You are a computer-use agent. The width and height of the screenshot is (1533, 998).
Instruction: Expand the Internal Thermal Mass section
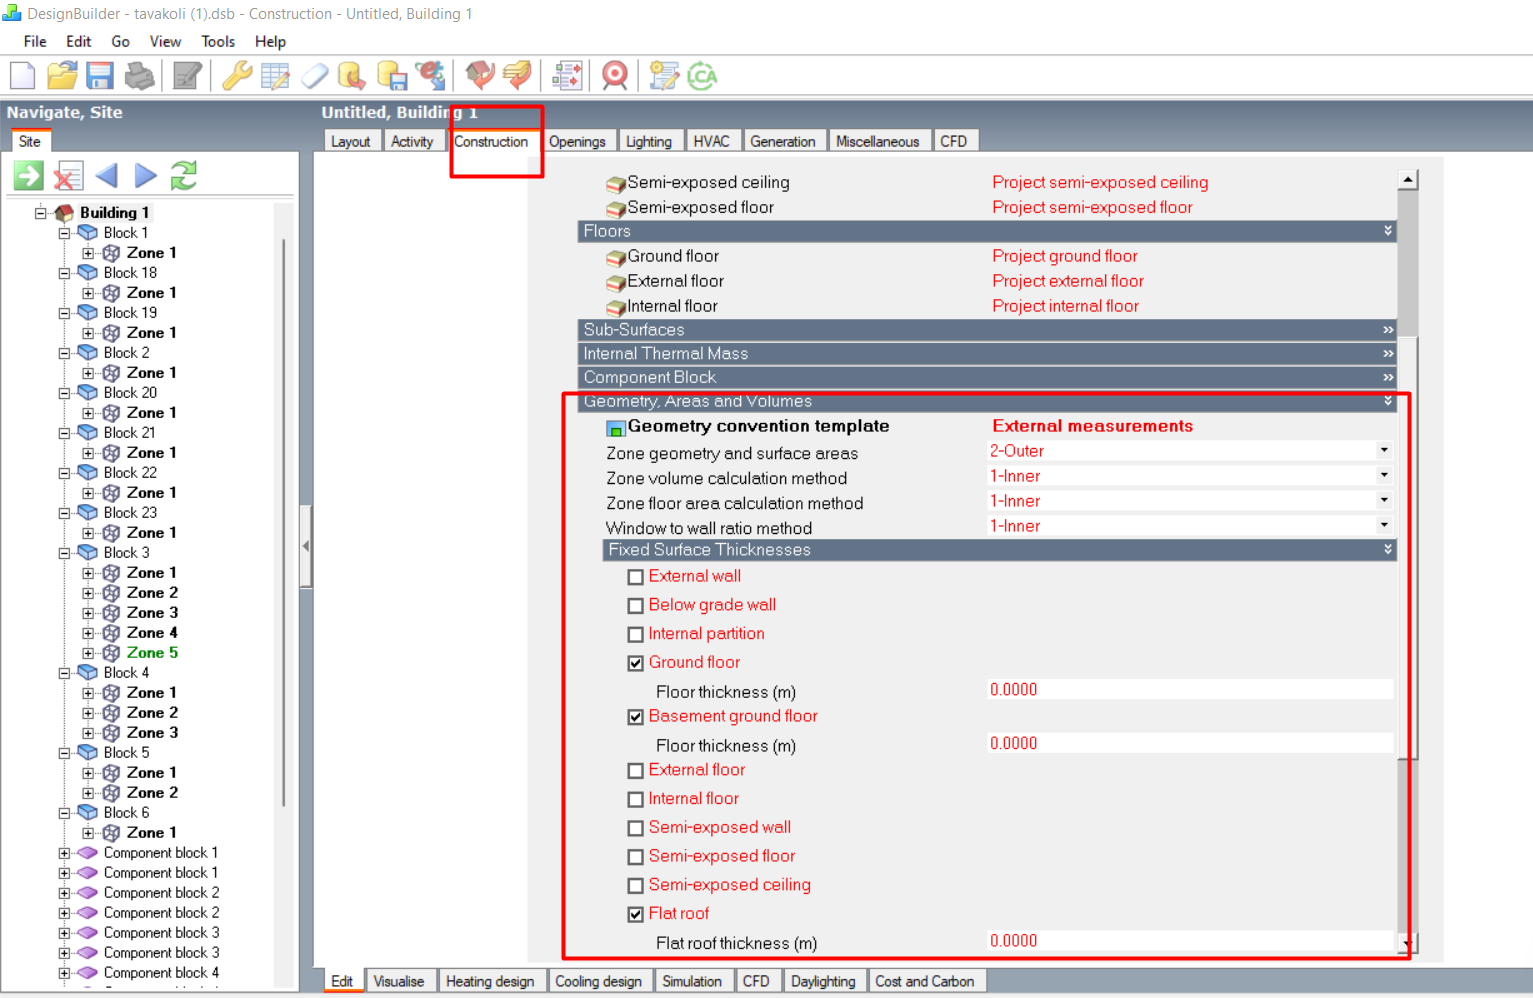pyautogui.click(x=987, y=354)
